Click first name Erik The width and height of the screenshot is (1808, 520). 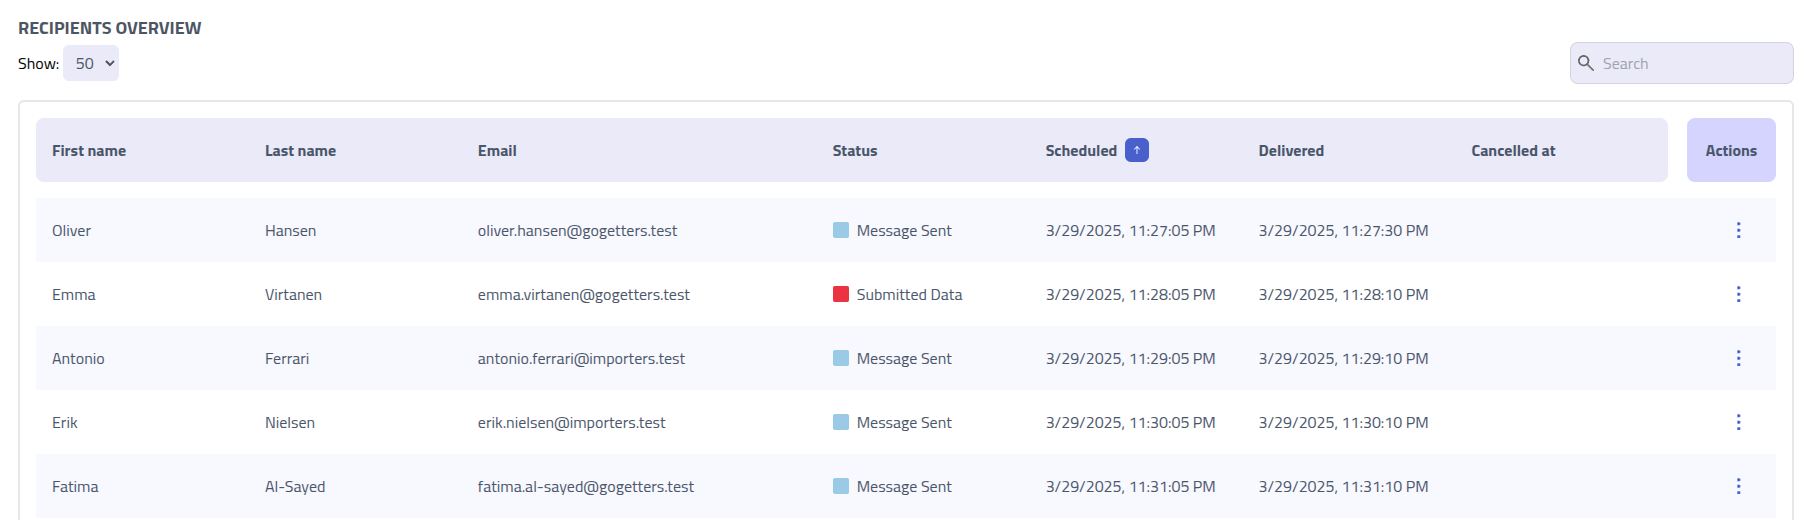(x=65, y=423)
